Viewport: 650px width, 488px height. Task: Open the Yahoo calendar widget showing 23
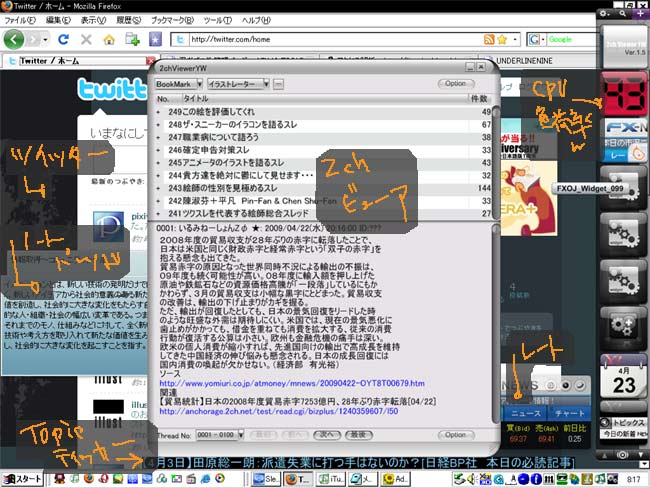[x=623, y=376]
